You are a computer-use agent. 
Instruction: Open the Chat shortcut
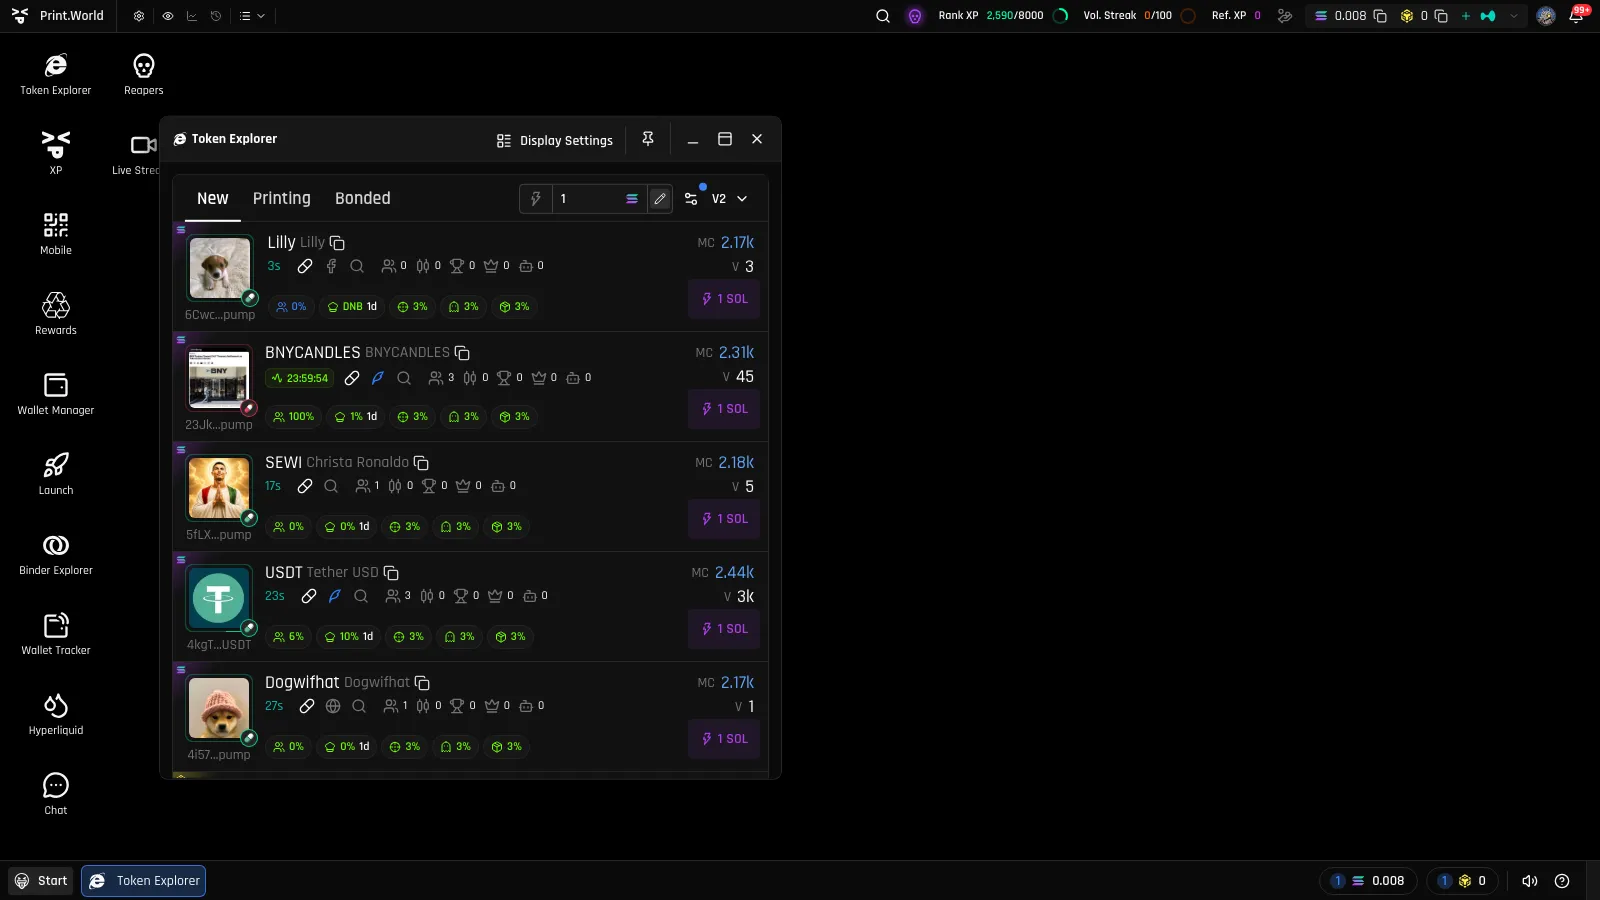pos(56,793)
